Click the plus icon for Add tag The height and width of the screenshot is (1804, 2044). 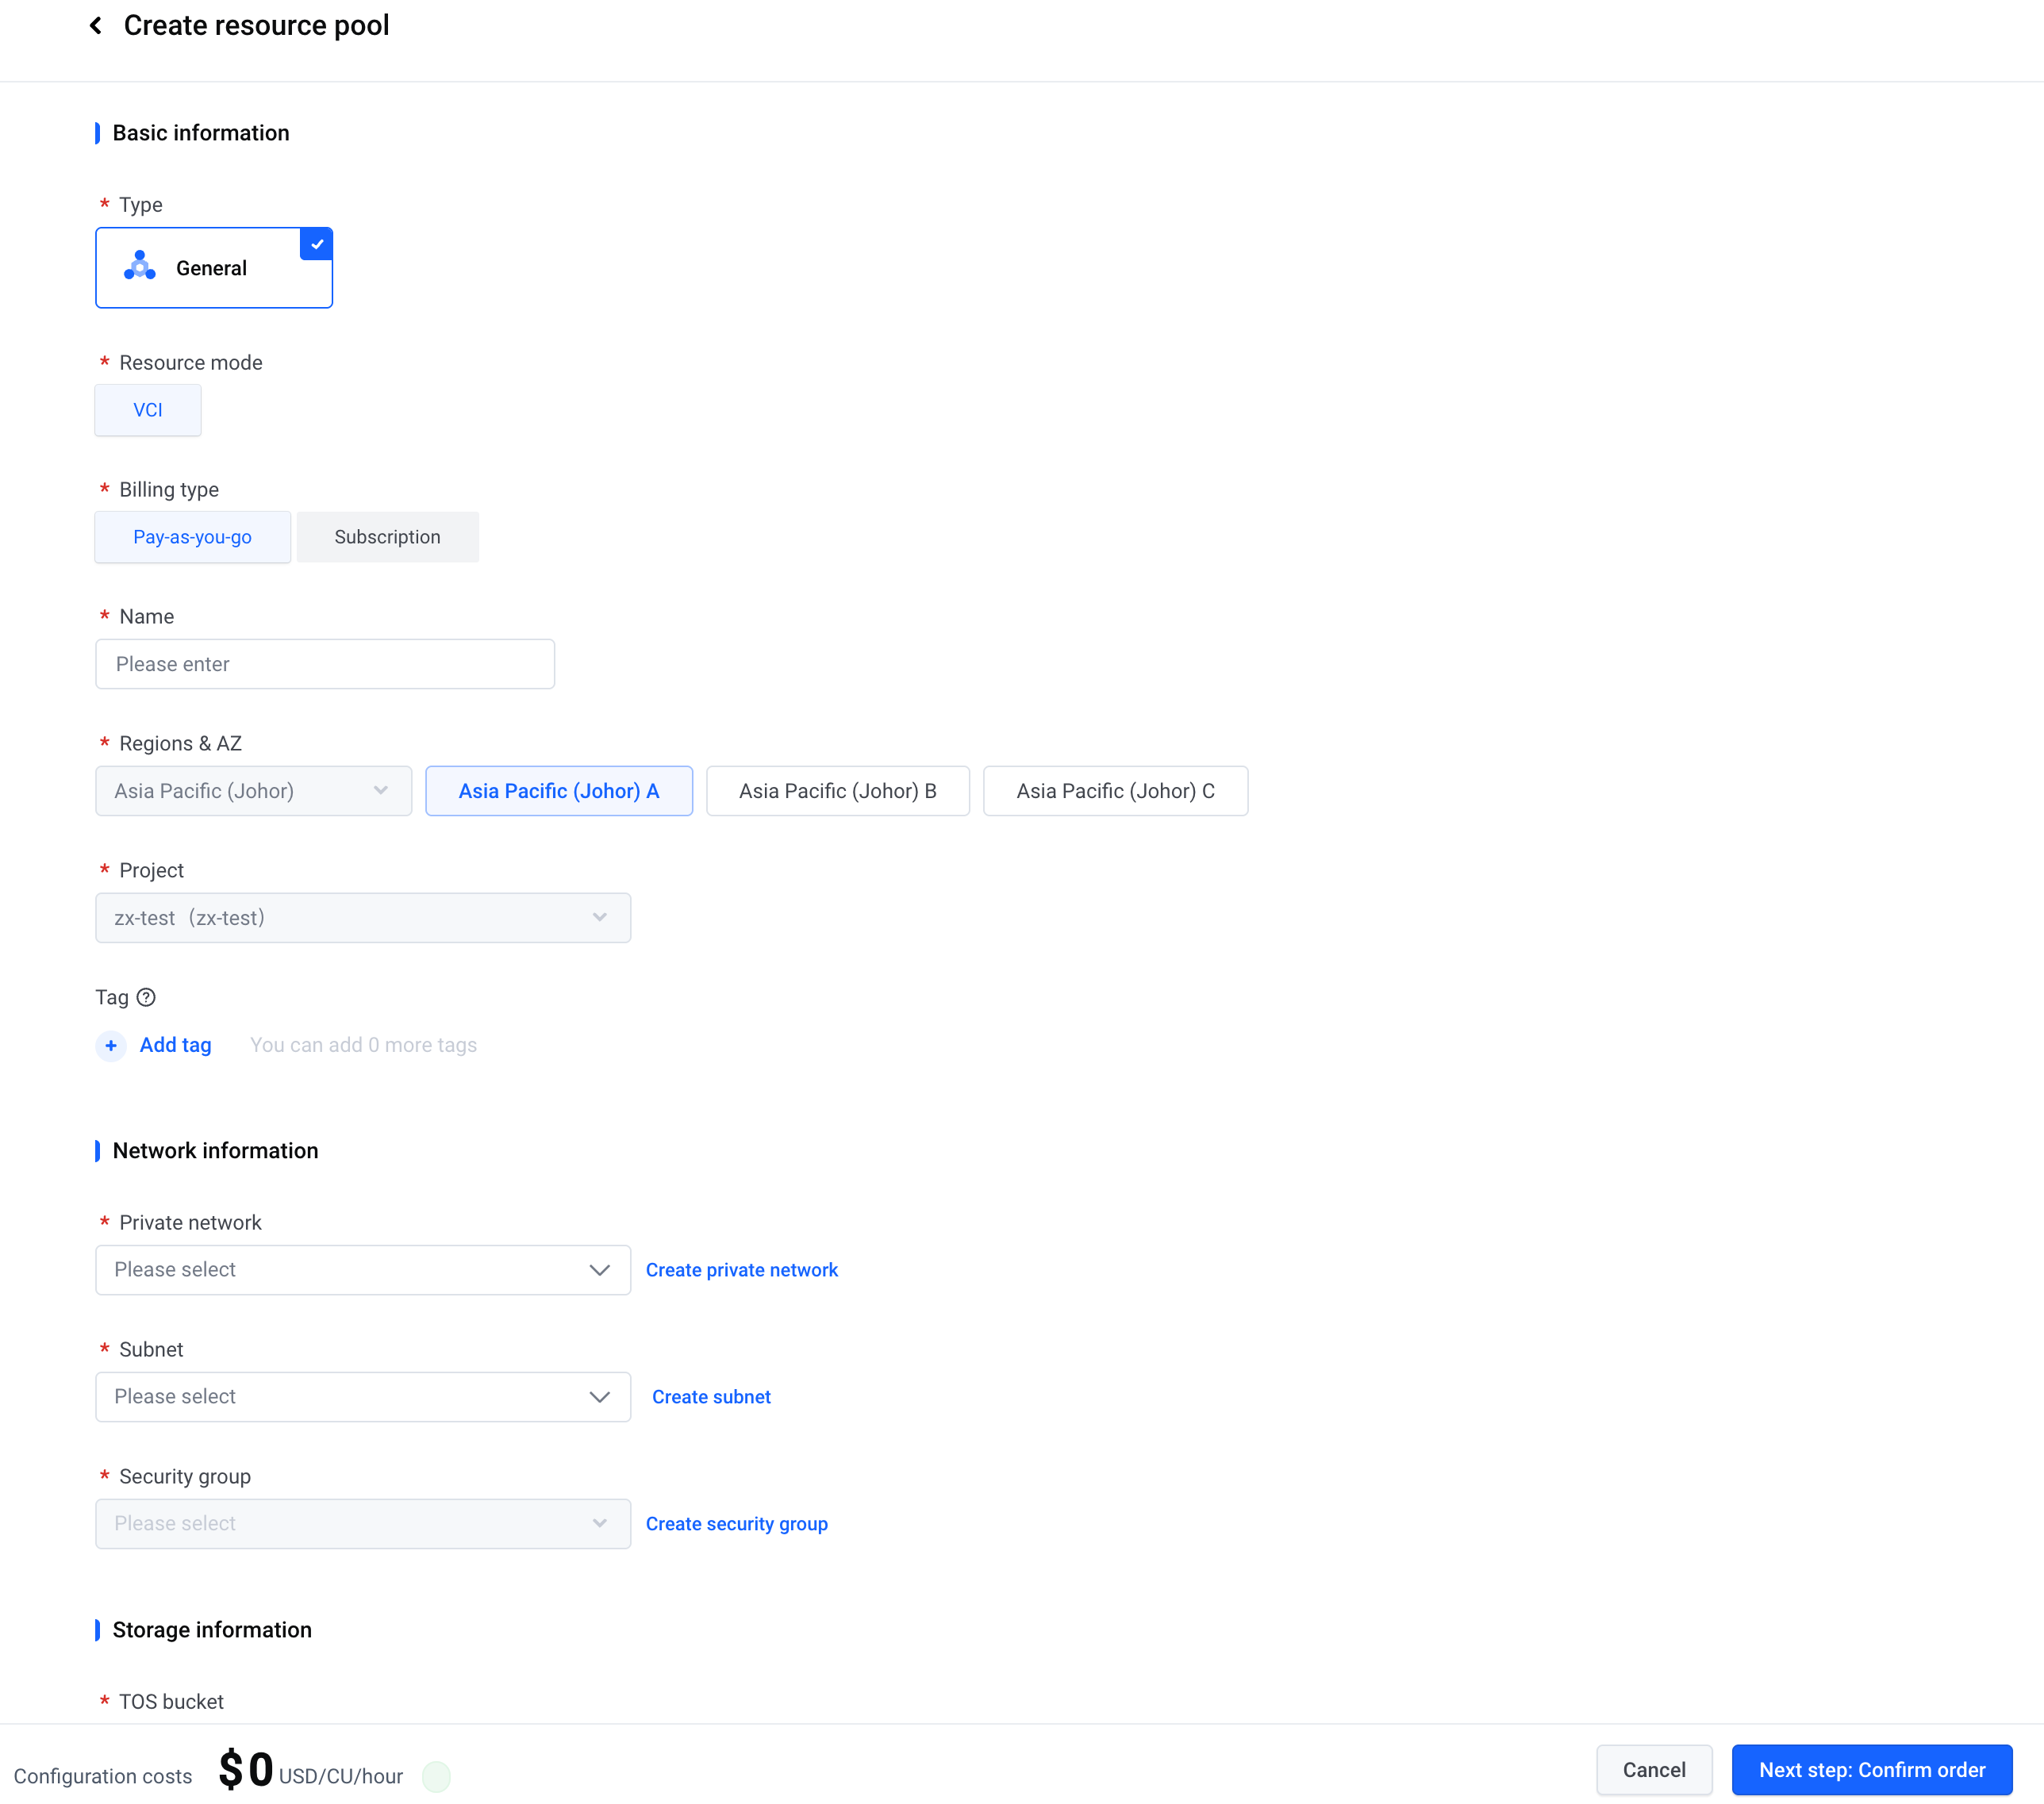coord(111,1045)
